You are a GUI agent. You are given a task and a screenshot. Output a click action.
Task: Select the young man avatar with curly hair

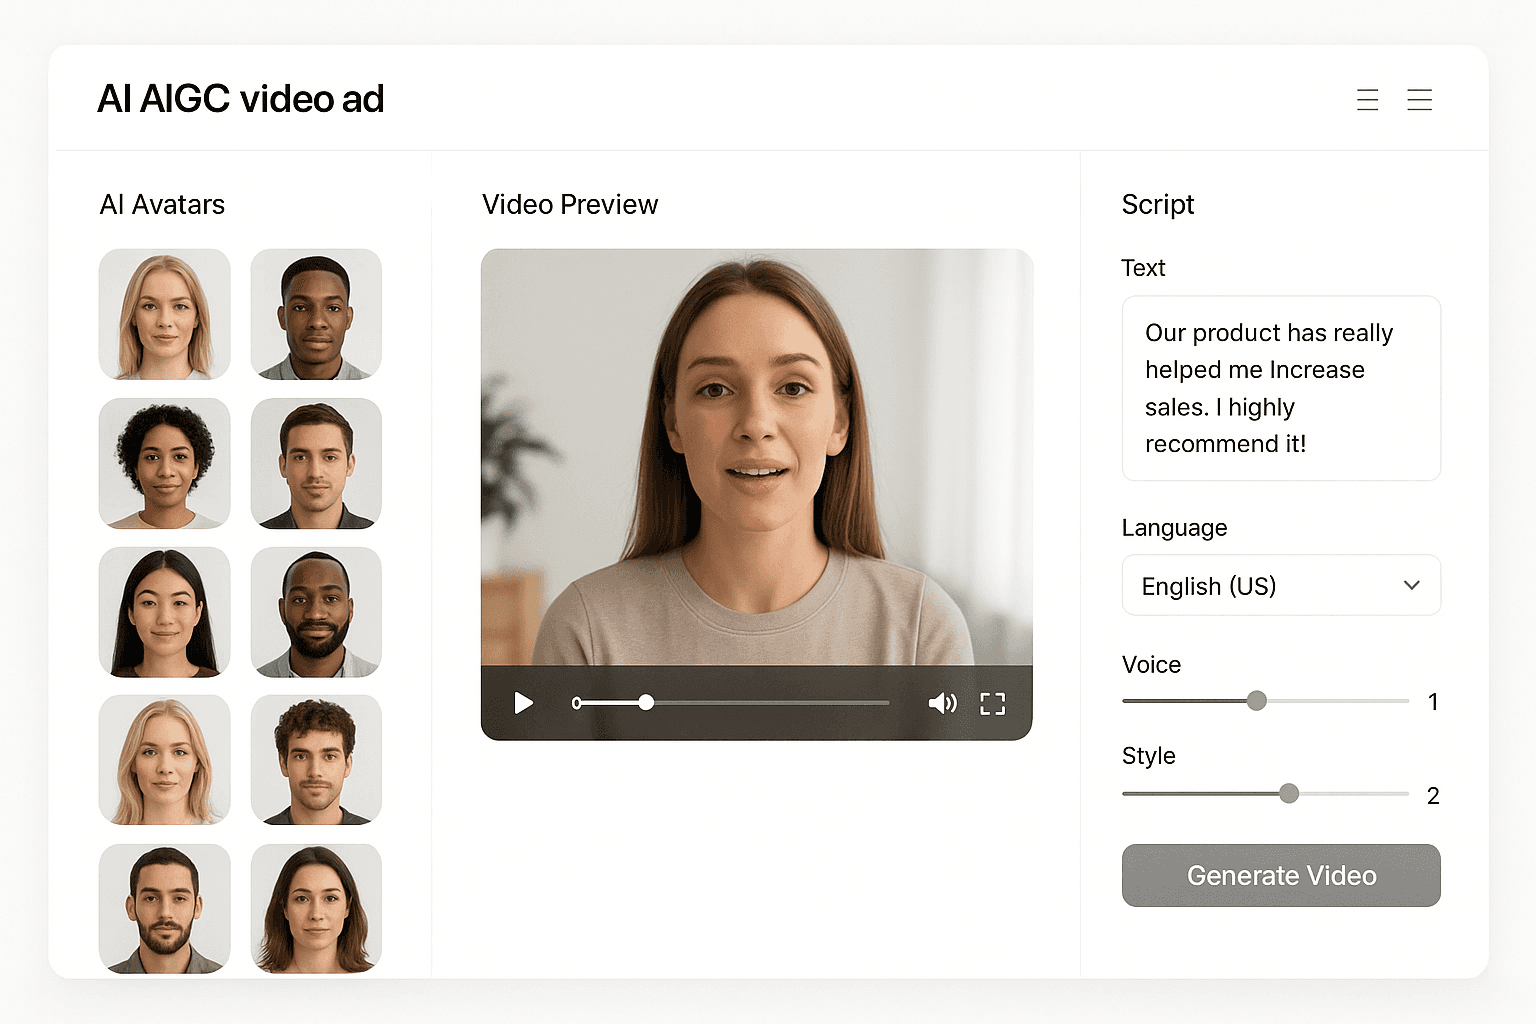click(316, 760)
